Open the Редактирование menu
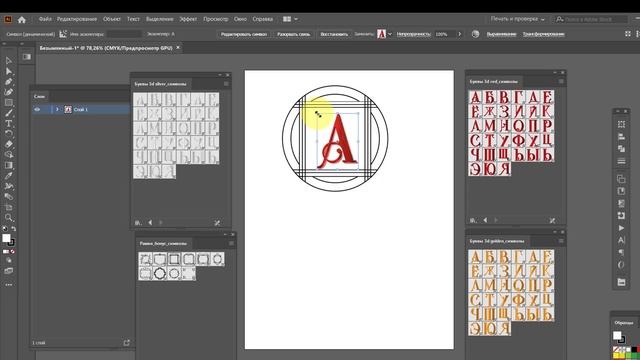Screen dimensions: 640x360 [x=77, y=19]
